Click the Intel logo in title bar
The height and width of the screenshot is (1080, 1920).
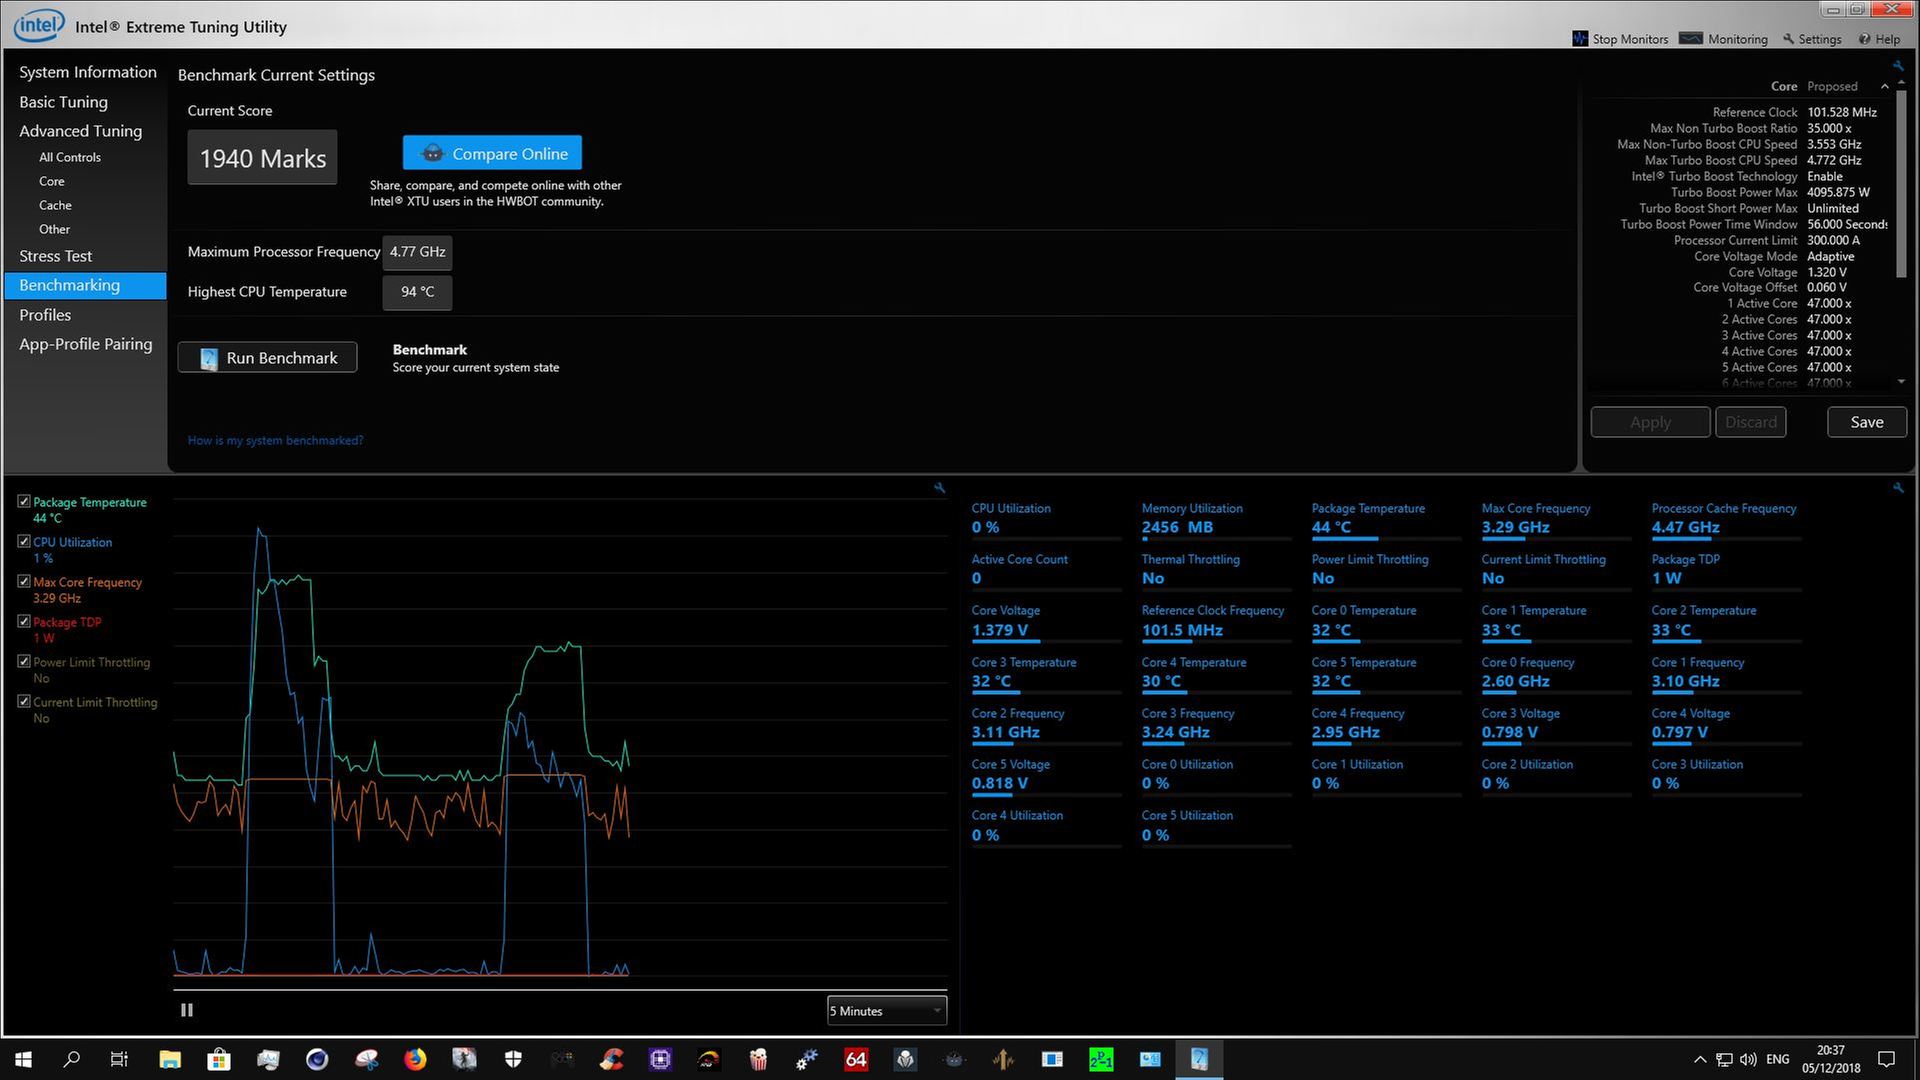click(x=39, y=25)
